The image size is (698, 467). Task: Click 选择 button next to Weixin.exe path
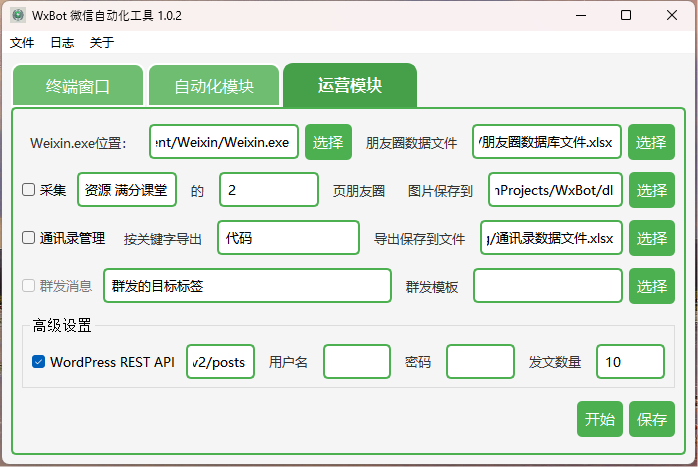pyautogui.click(x=329, y=142)
